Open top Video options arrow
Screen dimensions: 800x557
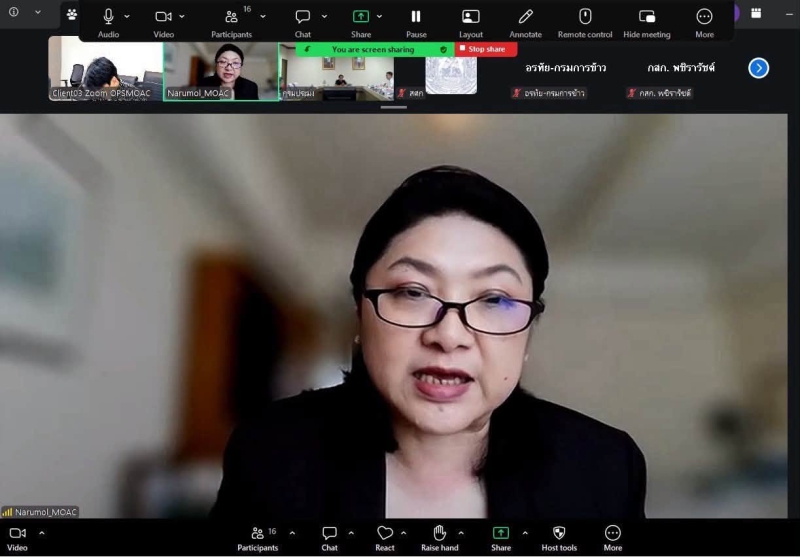coord(182,17)
